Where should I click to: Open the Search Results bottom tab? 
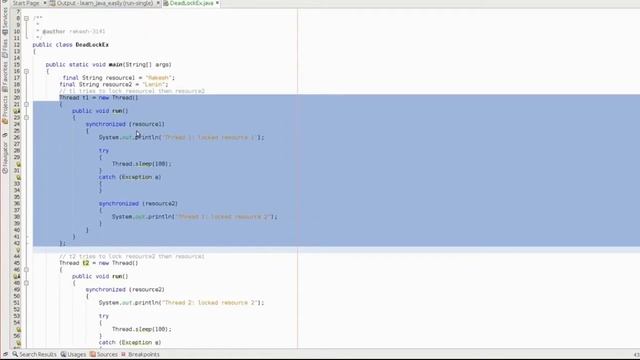34,354
